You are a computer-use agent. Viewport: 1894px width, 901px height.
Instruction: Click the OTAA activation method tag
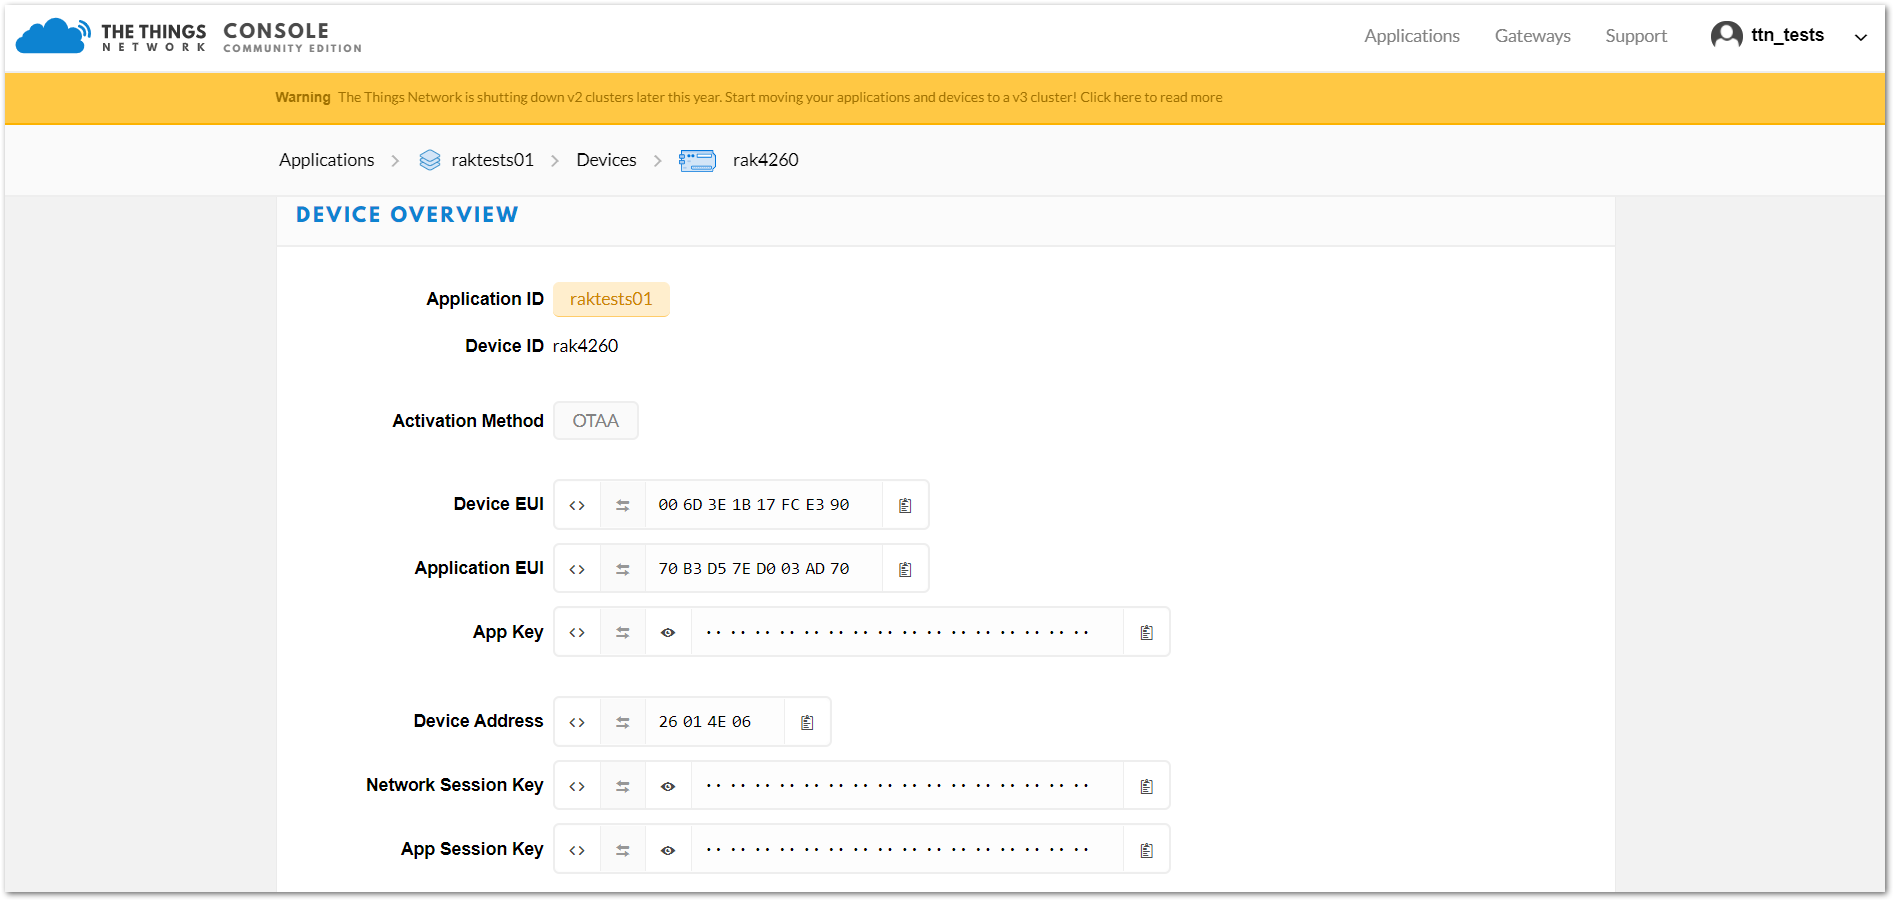pos(595,421)
